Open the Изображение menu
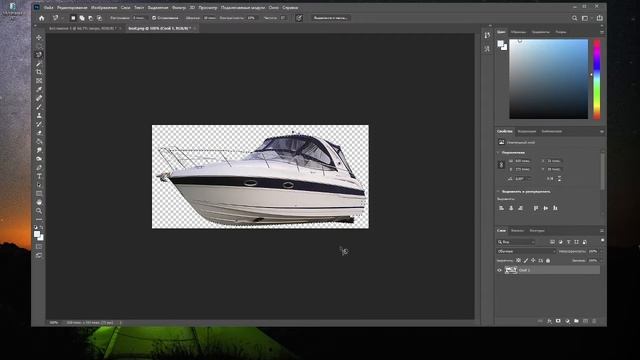The image size is (640, 360). pyautogui.click(x=104, y=7)
